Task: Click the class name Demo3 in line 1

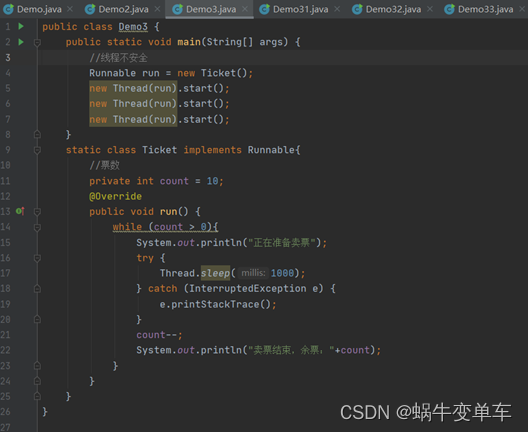Action: coord(133,27)
